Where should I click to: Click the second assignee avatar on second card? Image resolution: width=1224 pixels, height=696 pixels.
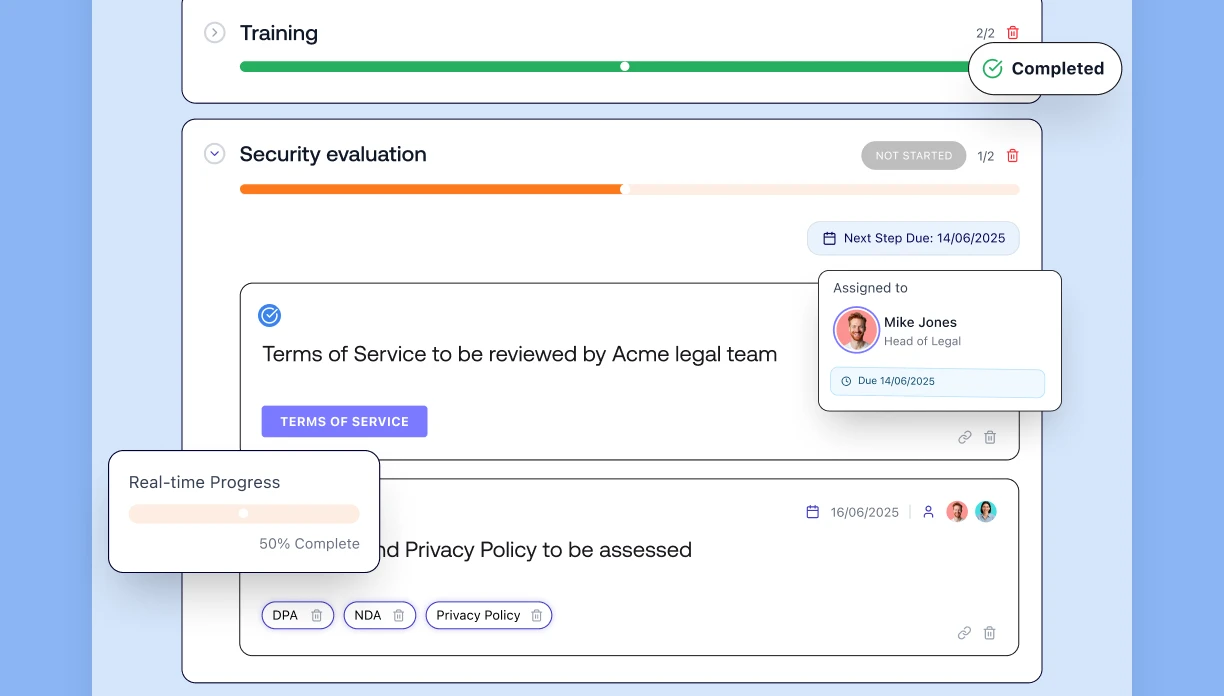(x=986, y=512)
